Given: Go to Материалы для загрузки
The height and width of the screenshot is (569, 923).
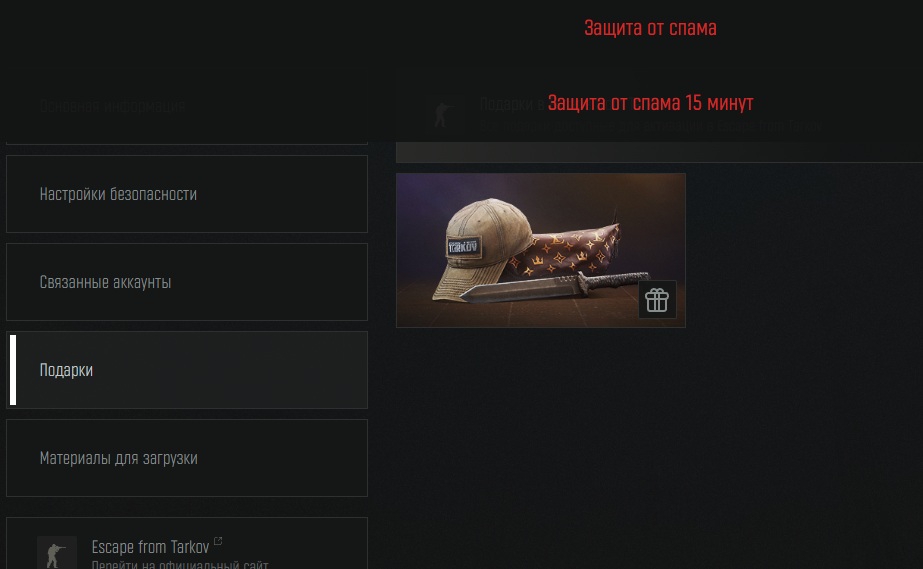Looking at the screenshot, I should pos(187,458).
